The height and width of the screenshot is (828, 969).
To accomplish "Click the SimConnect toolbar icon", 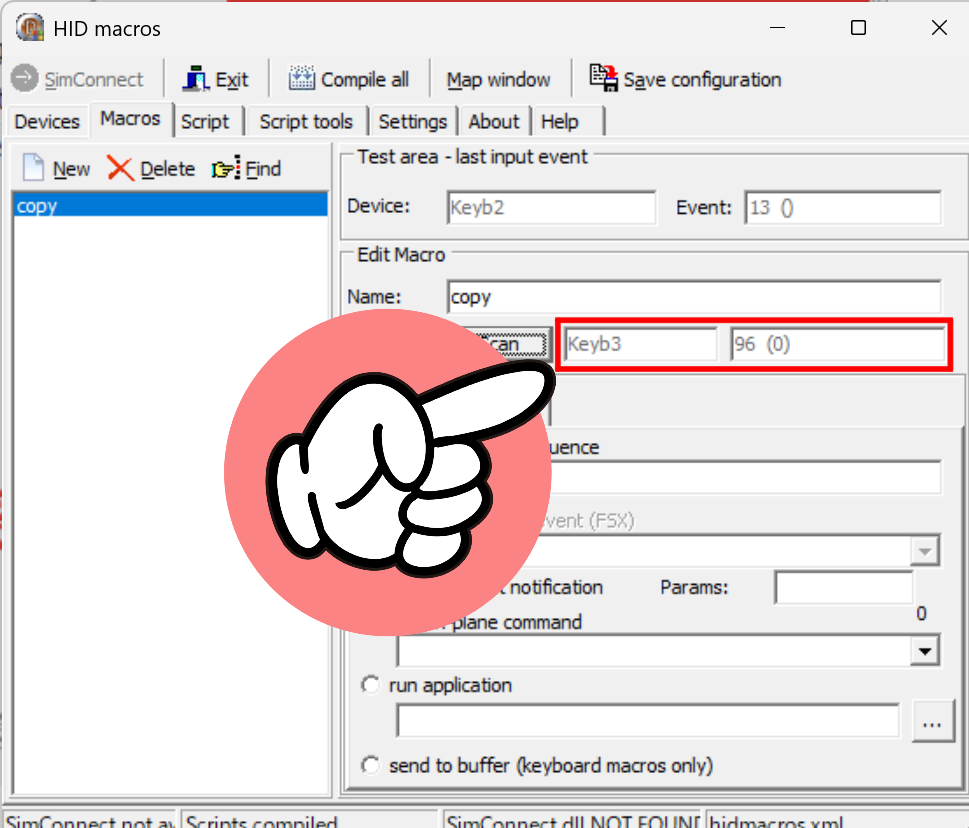I will (26, 79).
